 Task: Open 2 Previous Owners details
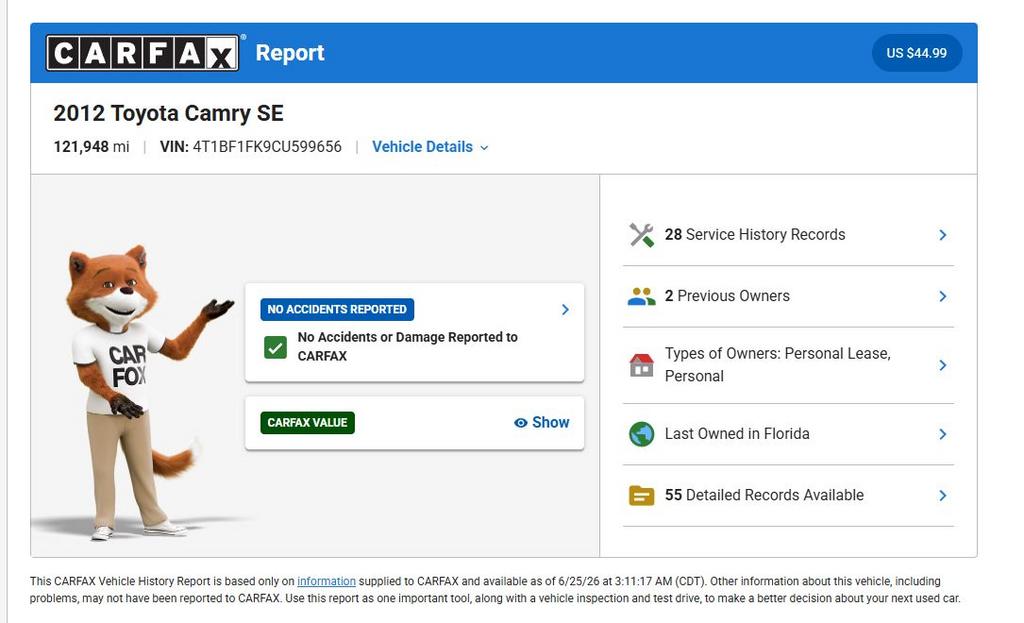788,296
